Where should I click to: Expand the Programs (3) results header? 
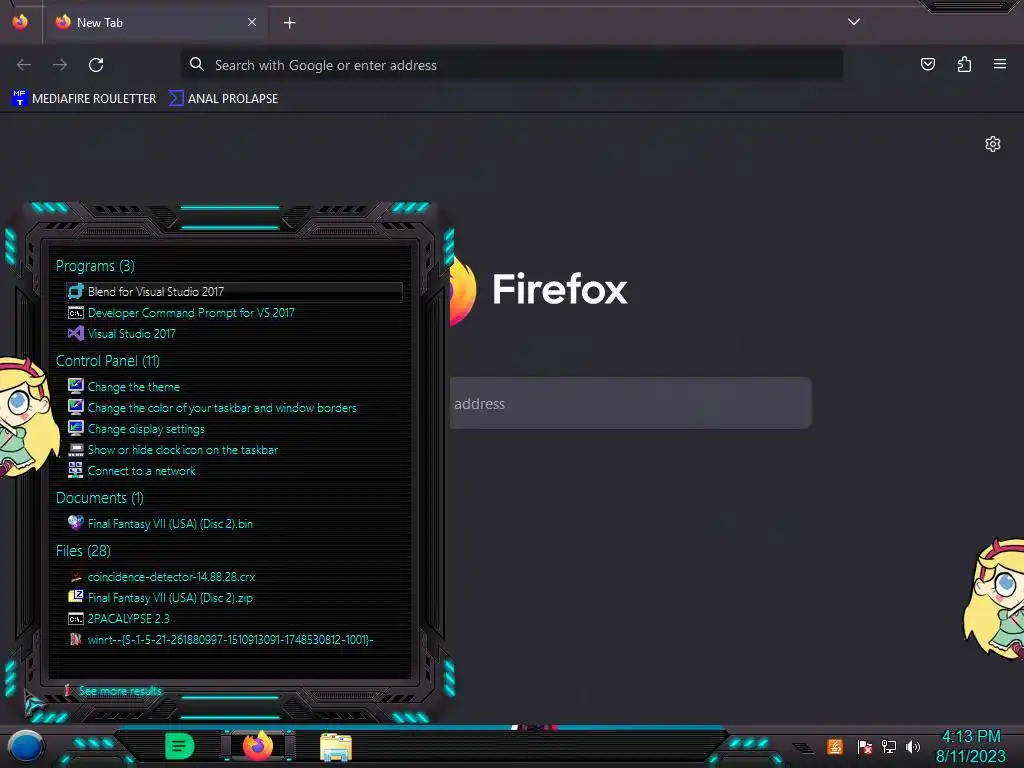click(95, 266)
